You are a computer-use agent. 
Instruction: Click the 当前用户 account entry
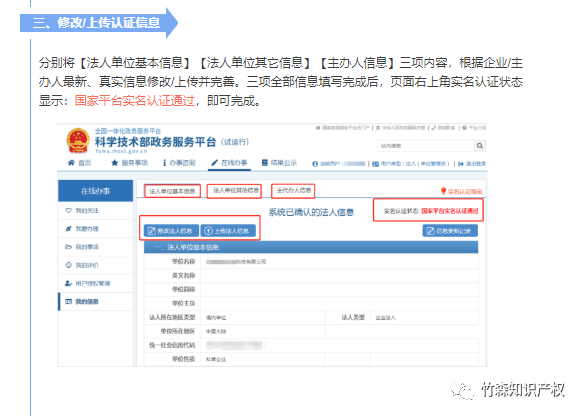[x=339, y=164]
